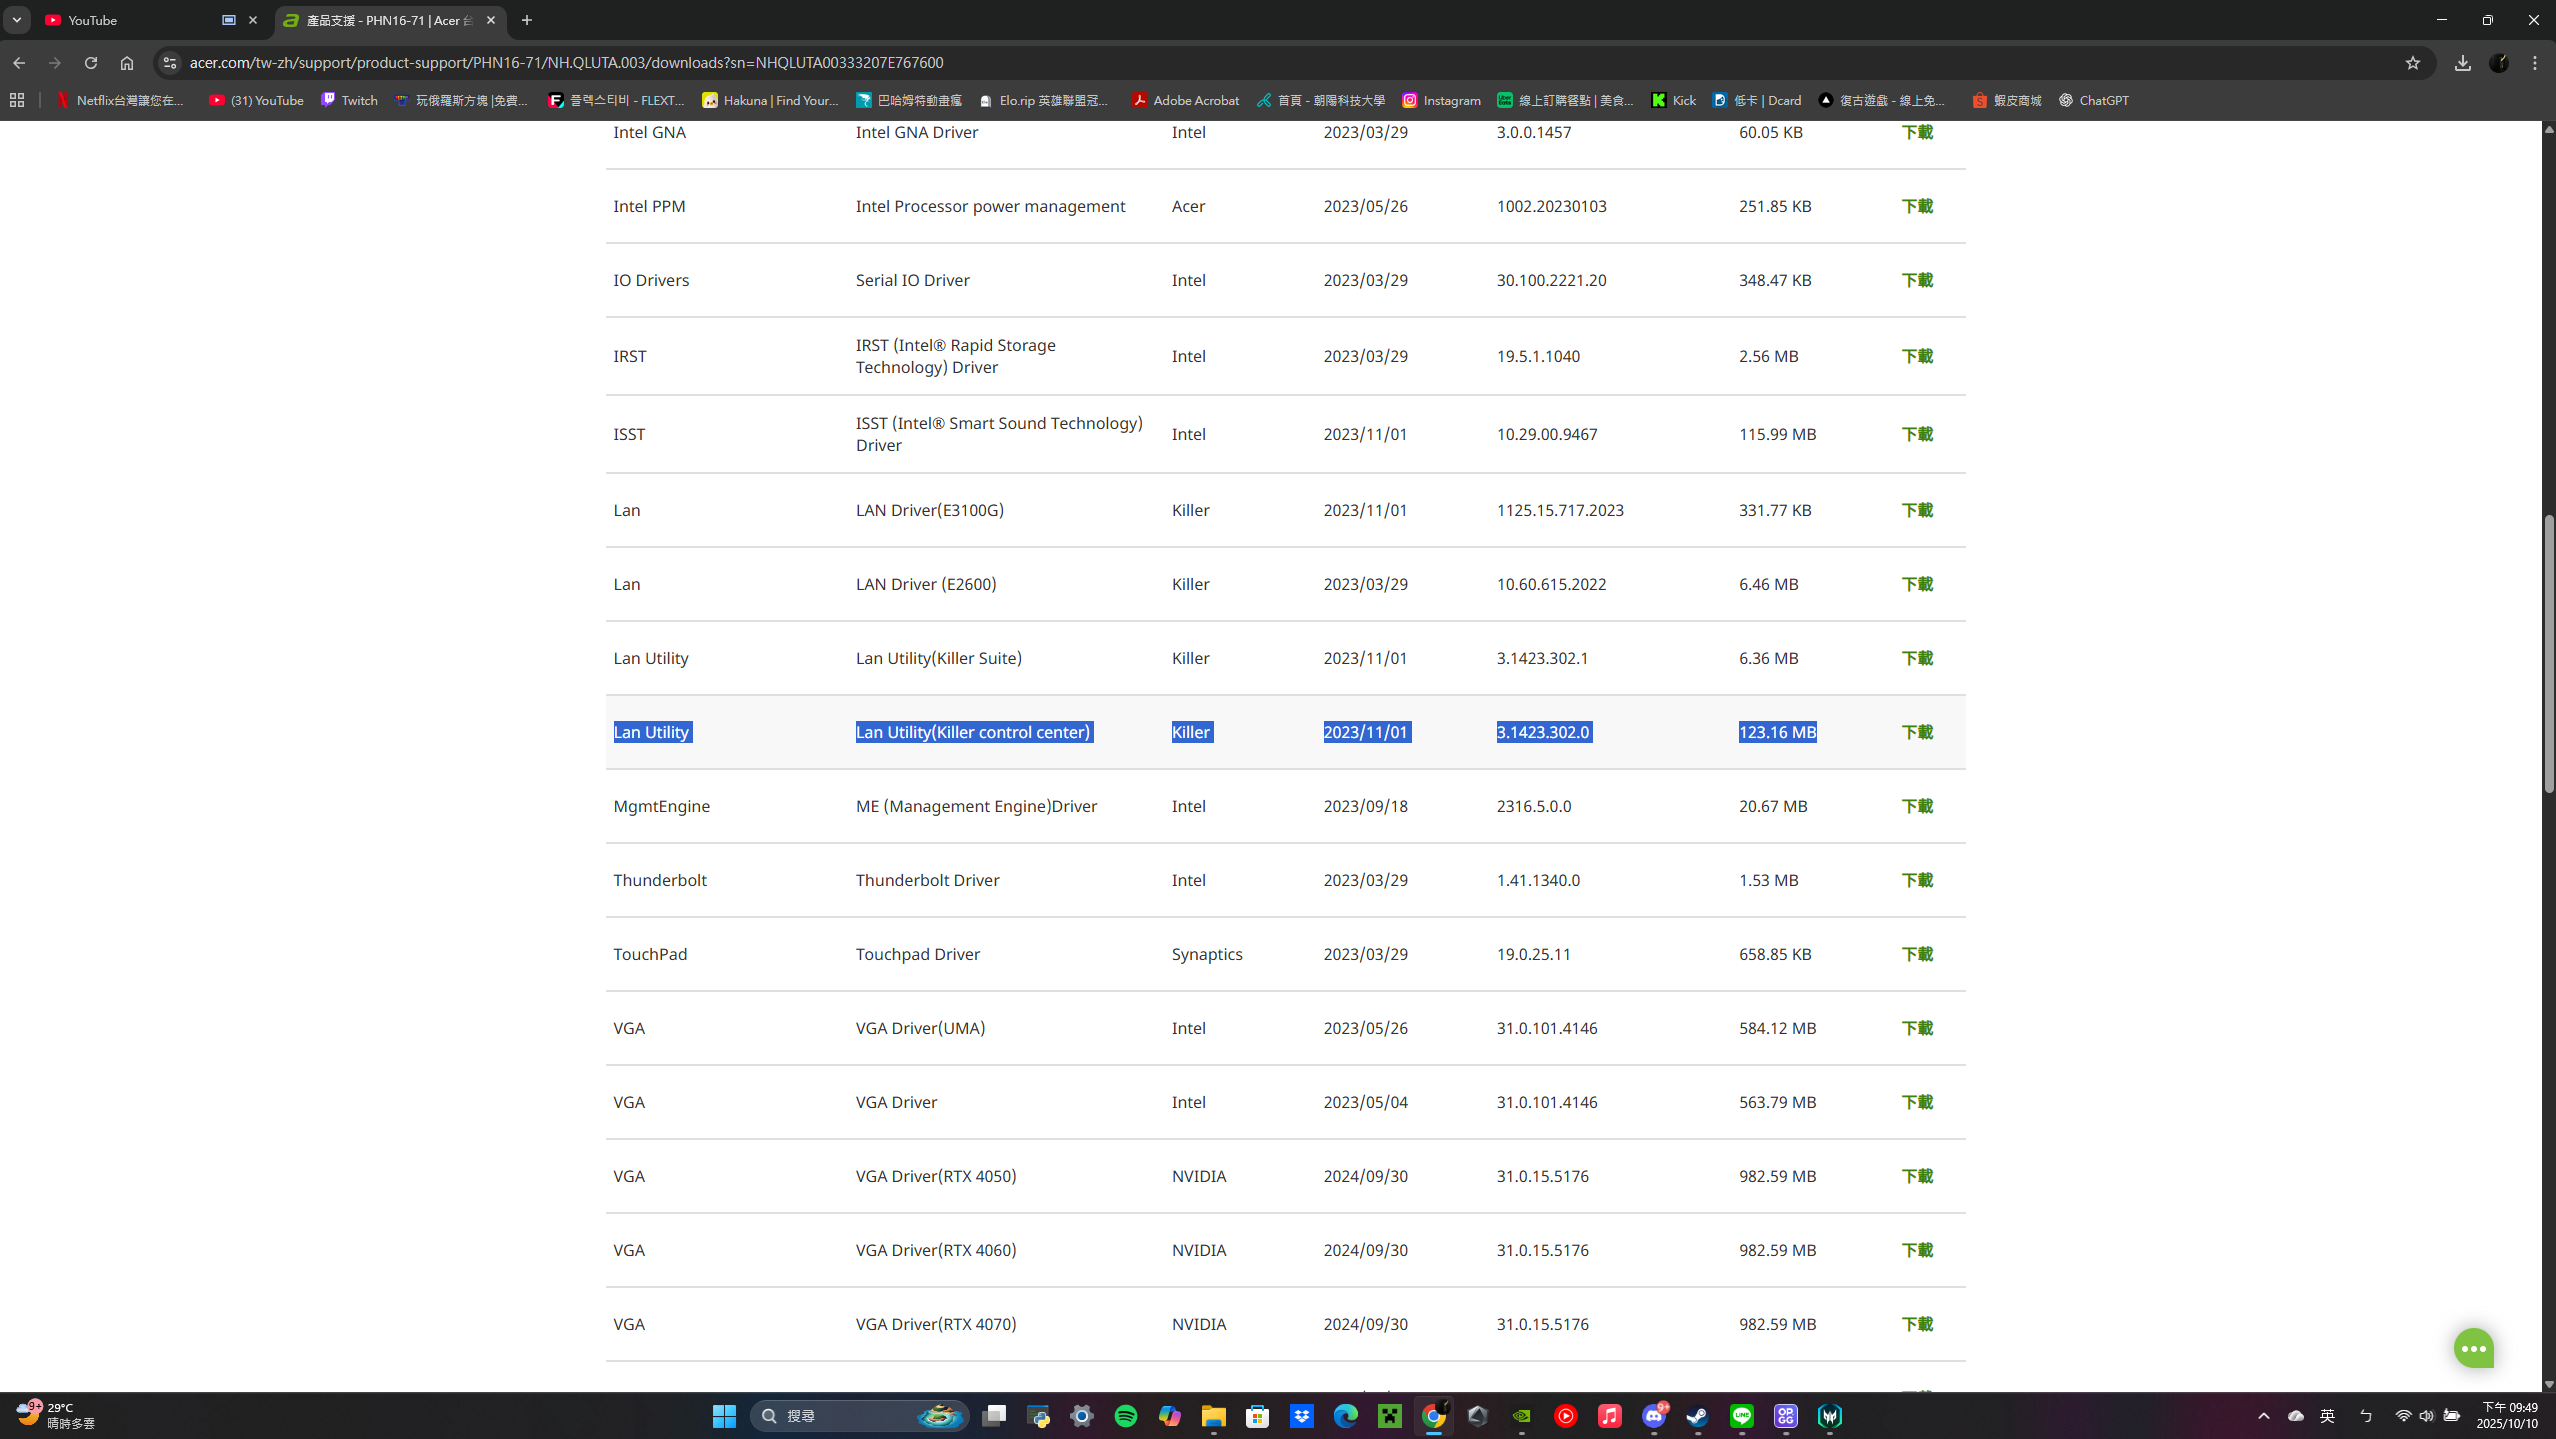Bookmark this page with star icon
This screenshot has height=1439, width=2556.
[2413, 63]
